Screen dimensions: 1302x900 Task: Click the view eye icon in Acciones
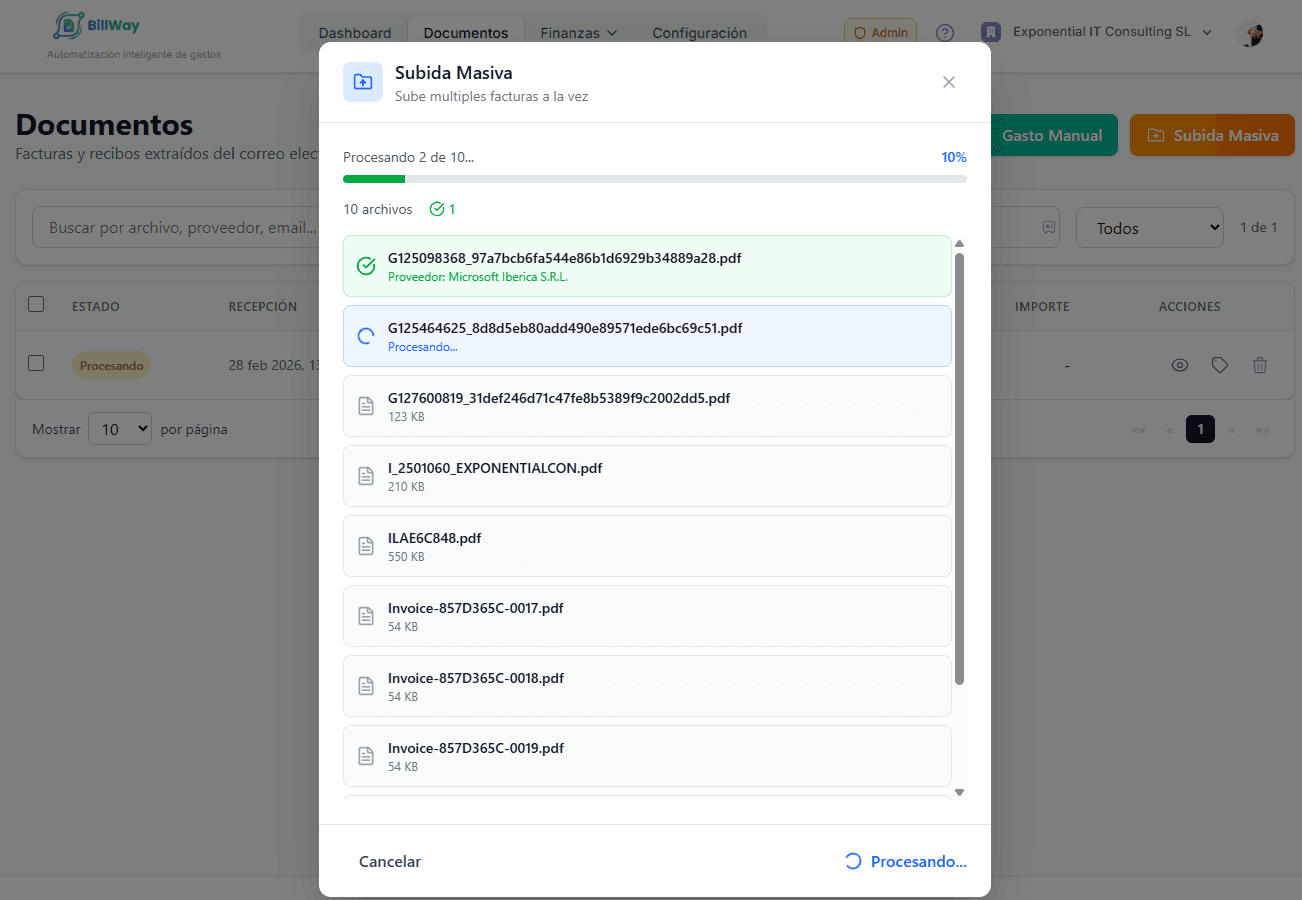(x=1179, y=366)
